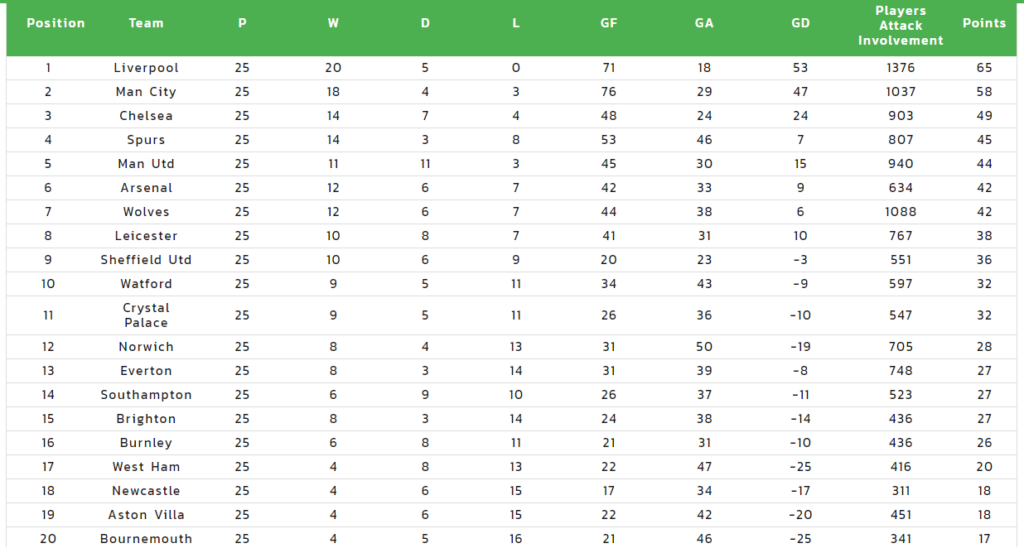Screen dimensions: 1024x553
Task: Select the Sheffield Utd team cell
Action: pos(146,260)
